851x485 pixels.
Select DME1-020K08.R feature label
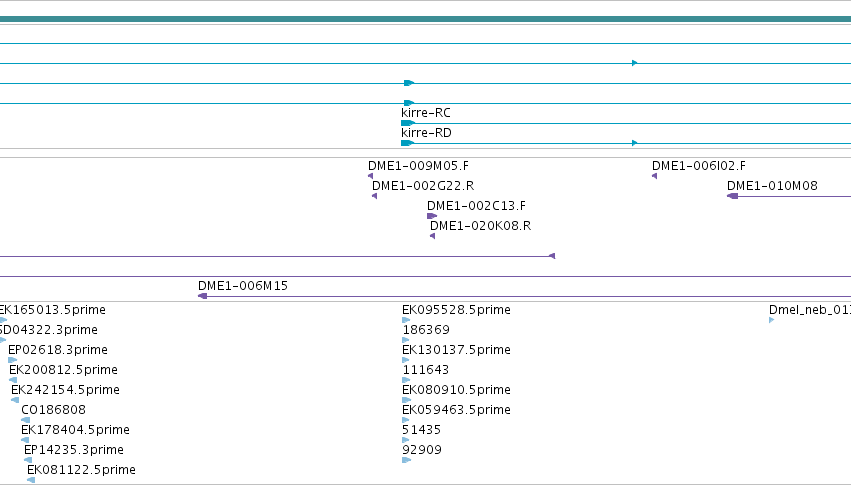point(480,226)
